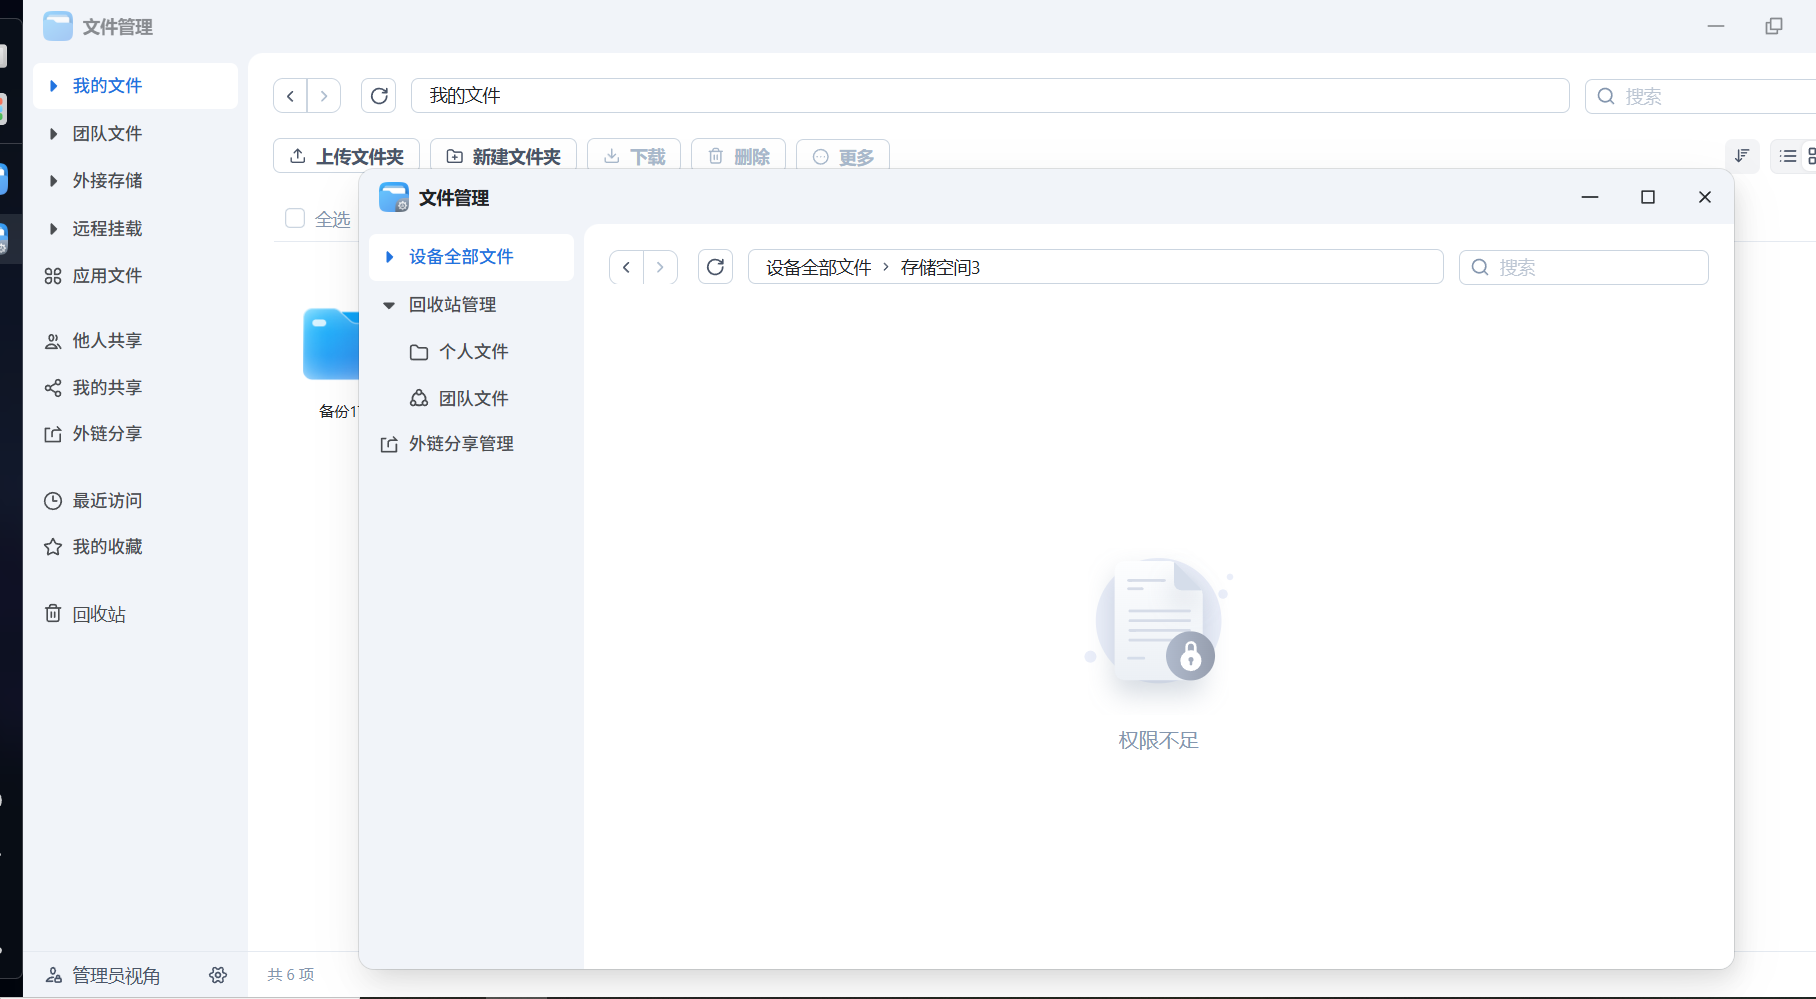This screenshot has height=999, width=1816.
Task: Expand the 团队文件 sidebar section
Action: pos(53,133)
